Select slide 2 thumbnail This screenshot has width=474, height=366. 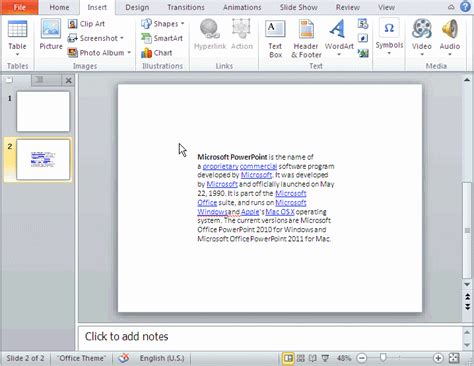[43, 159]
